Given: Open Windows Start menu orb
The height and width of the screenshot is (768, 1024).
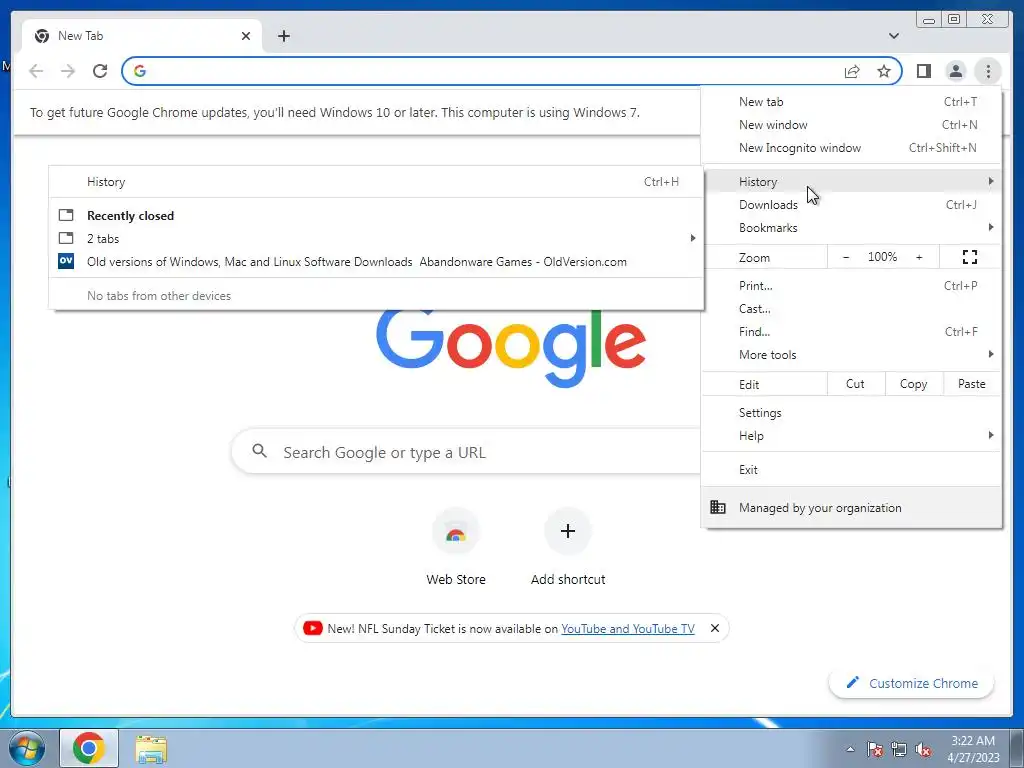Looking at the screenshot, I should click(27, 748).
